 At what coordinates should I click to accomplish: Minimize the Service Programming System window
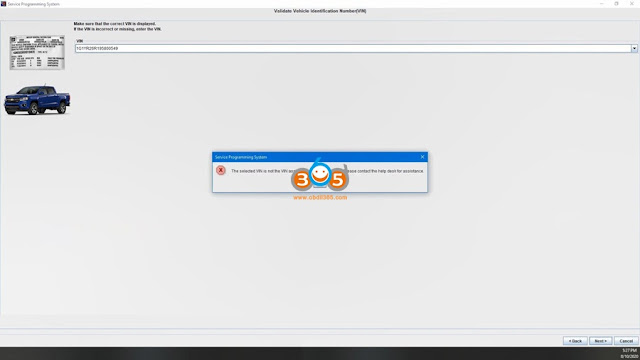601,4
